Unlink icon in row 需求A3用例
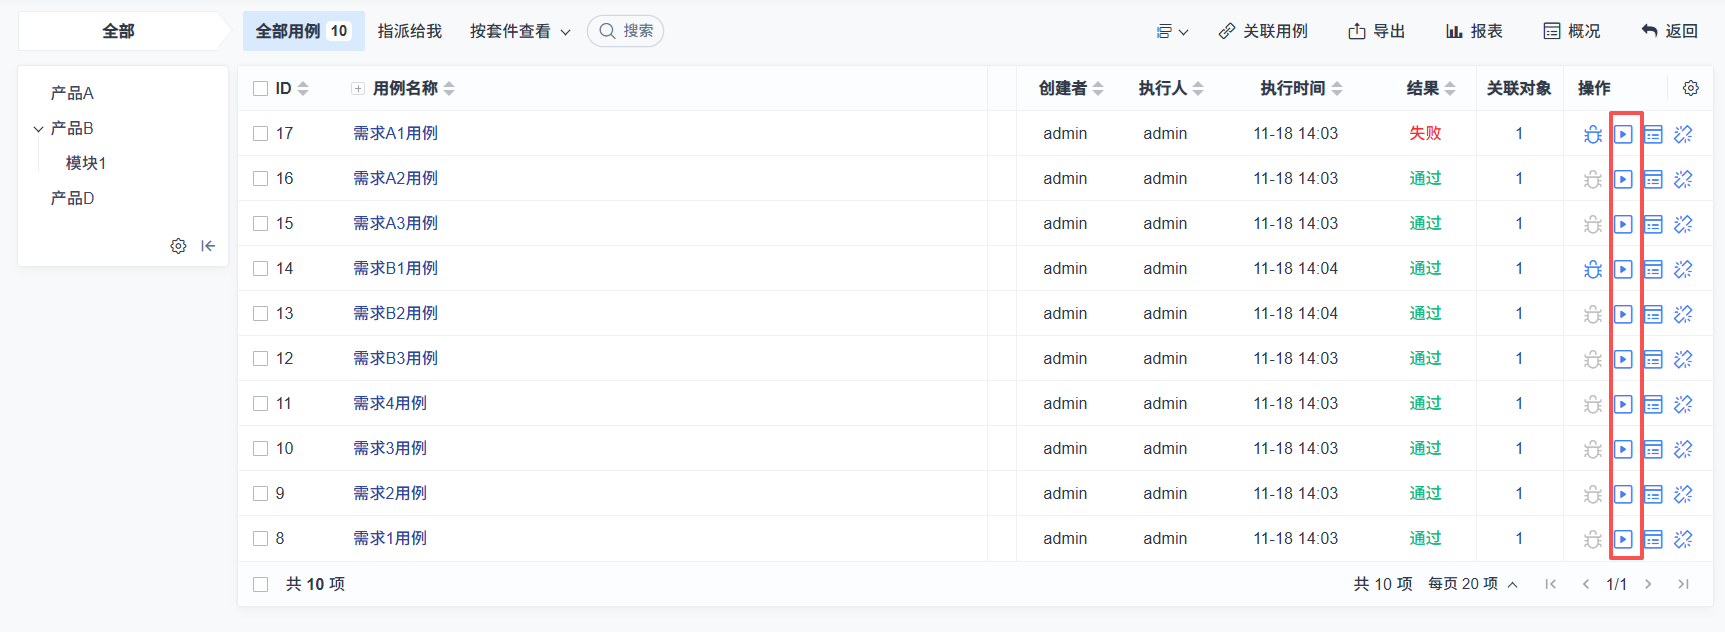The width and height of the screenshot is (1725, 632). pyautogui.click(x=1683, y=224)
